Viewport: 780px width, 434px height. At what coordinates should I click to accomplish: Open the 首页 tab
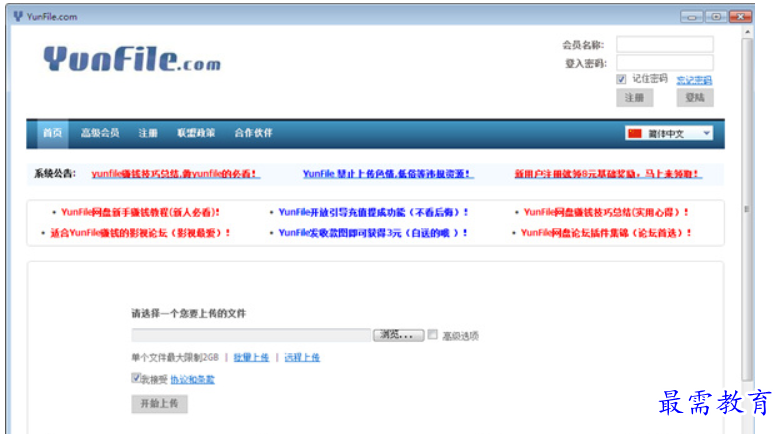(52, 133)
